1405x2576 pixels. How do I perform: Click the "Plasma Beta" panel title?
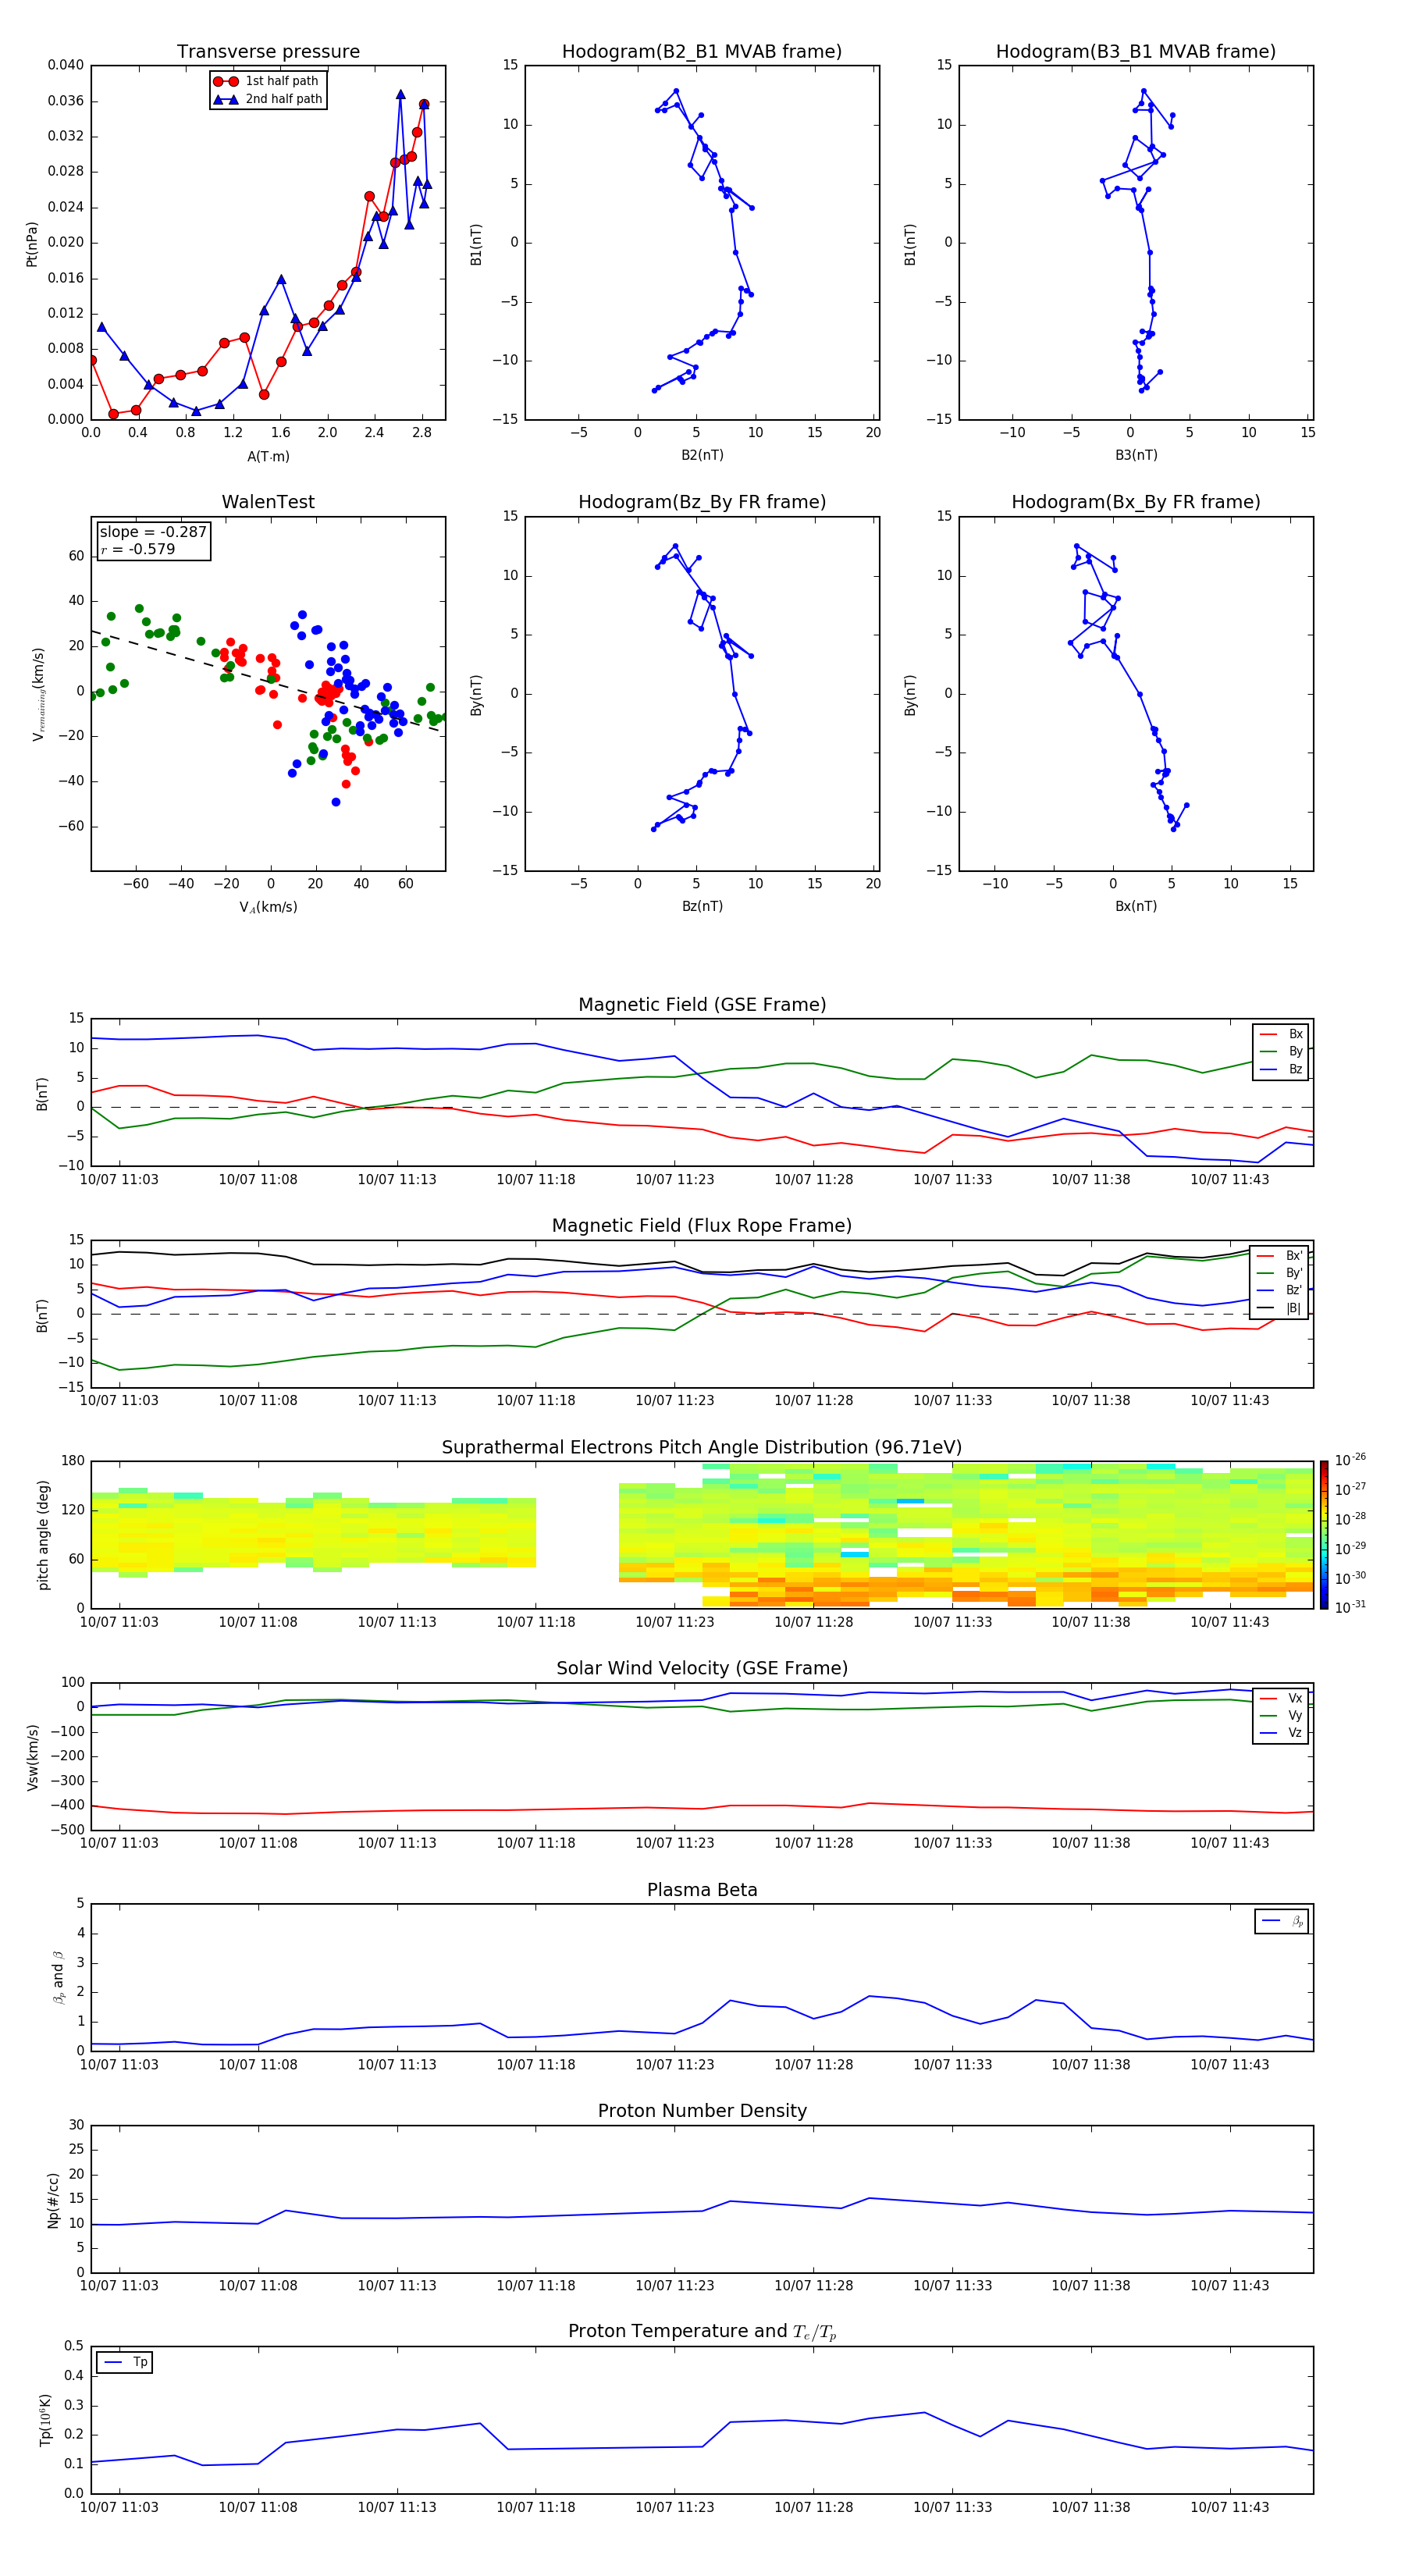pyautogui.click(x=702, y=1890)
